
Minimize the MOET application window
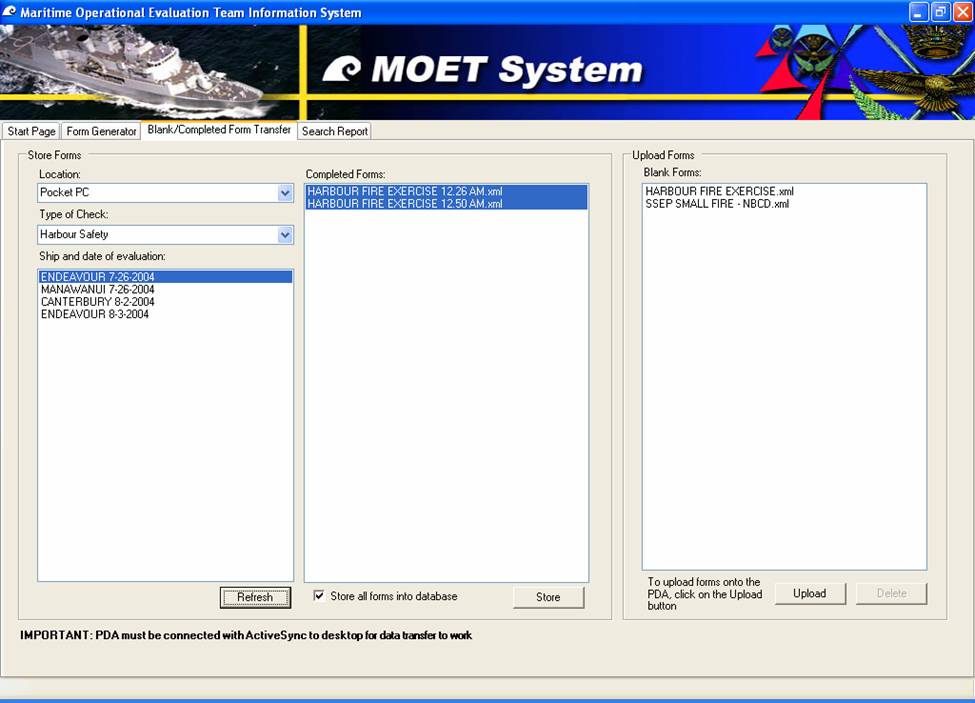coord(918,12)
